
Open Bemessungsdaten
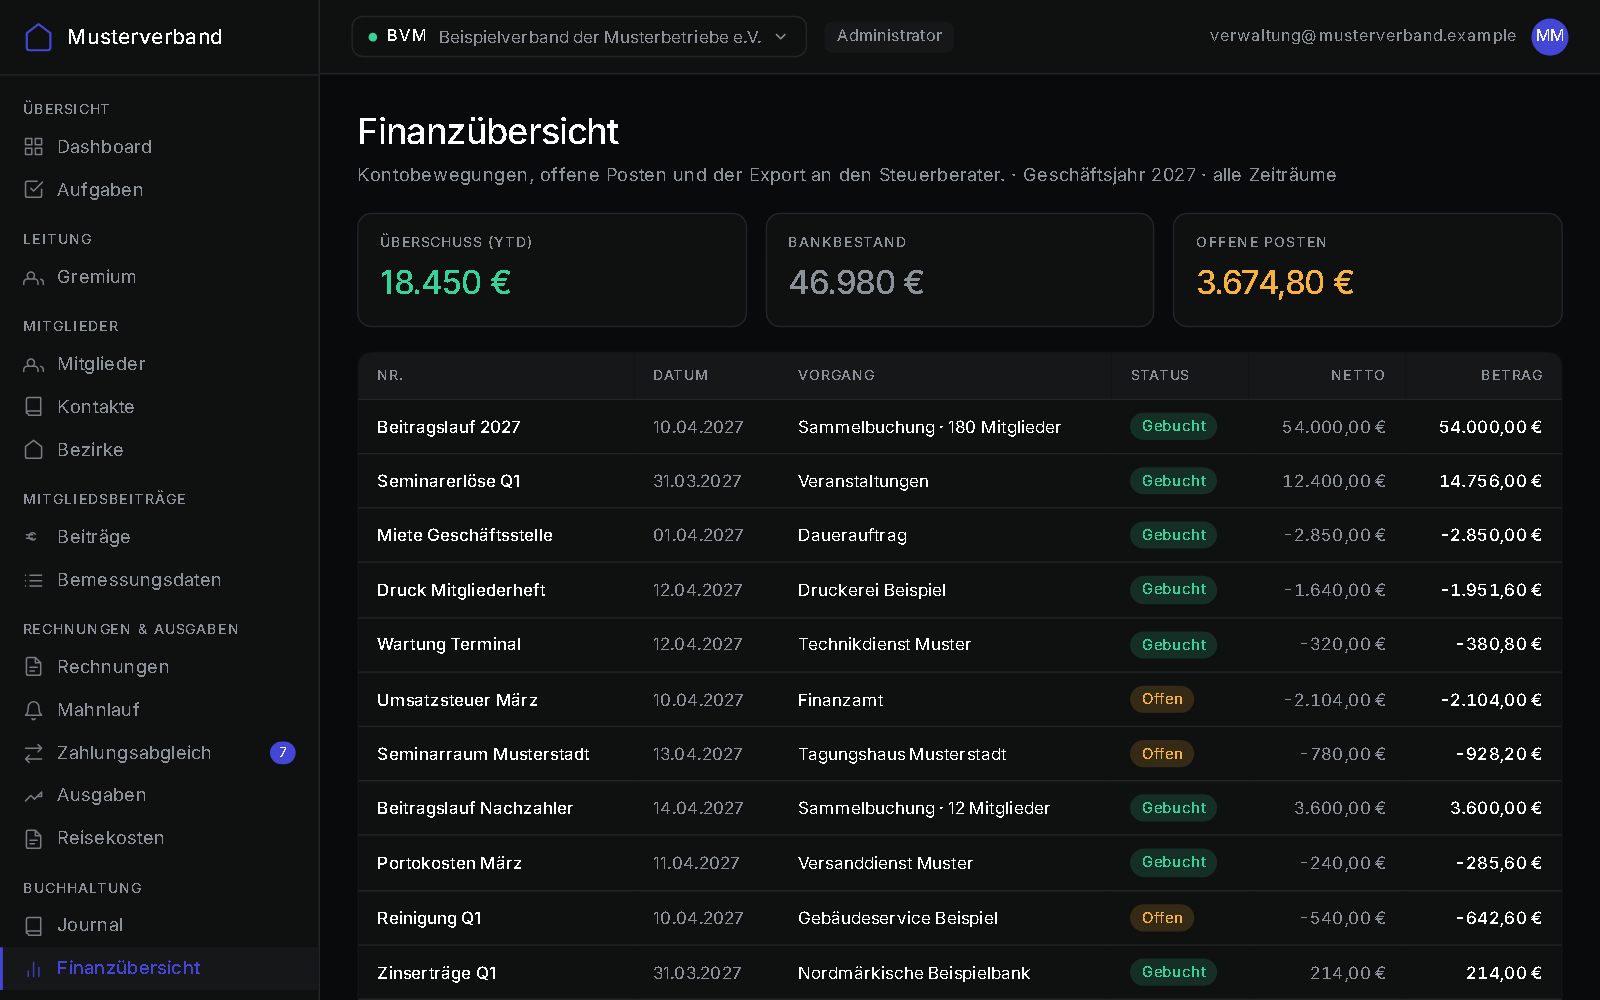point(160,580)
